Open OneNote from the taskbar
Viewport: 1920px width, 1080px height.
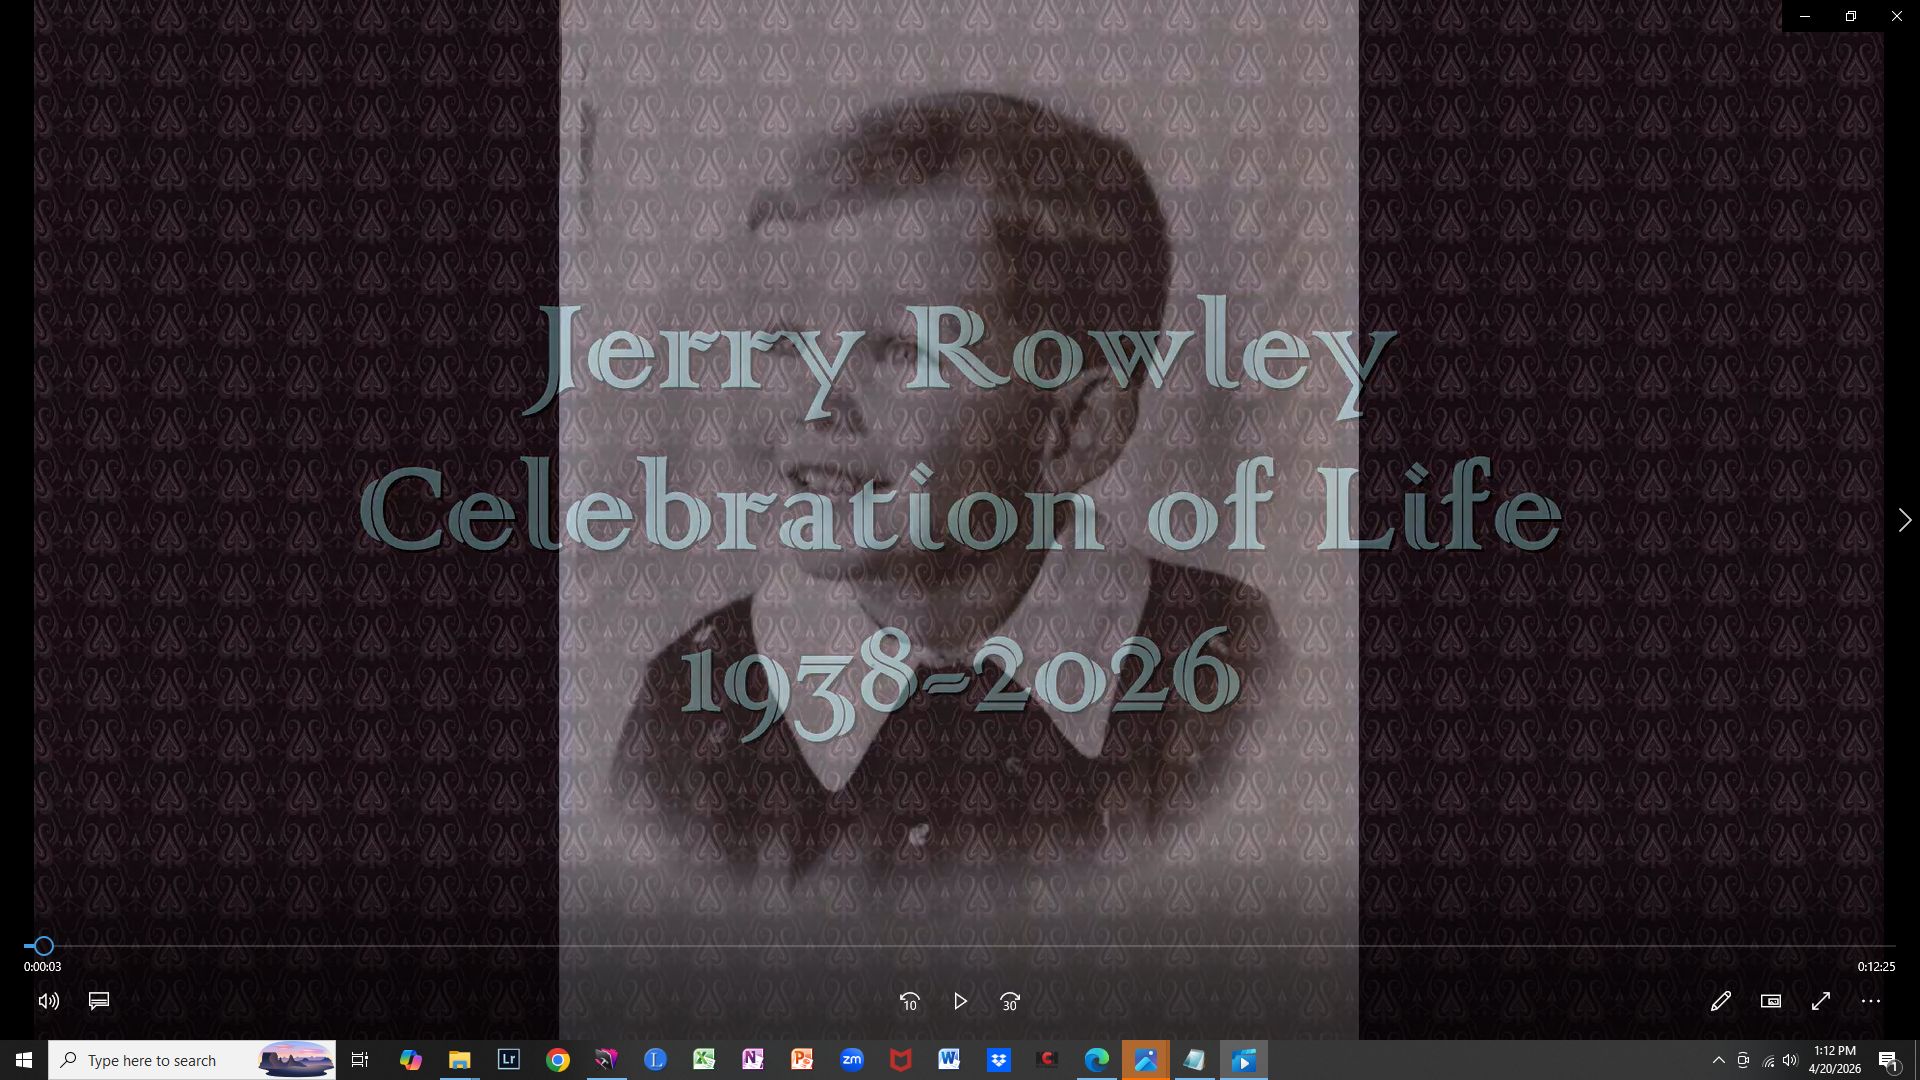point(753,1060)
